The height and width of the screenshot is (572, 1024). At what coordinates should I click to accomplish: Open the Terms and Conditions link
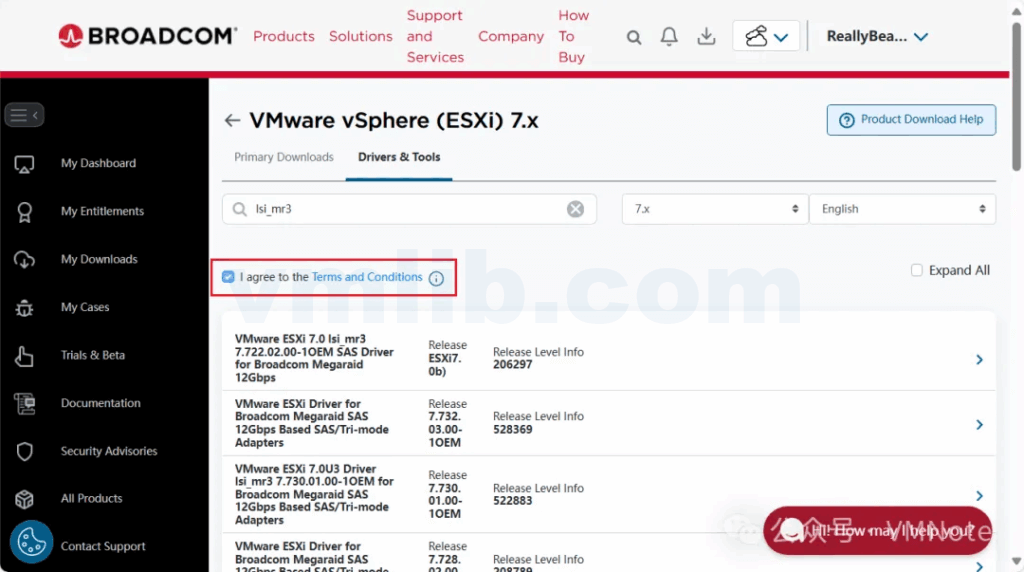pos(367,277)
